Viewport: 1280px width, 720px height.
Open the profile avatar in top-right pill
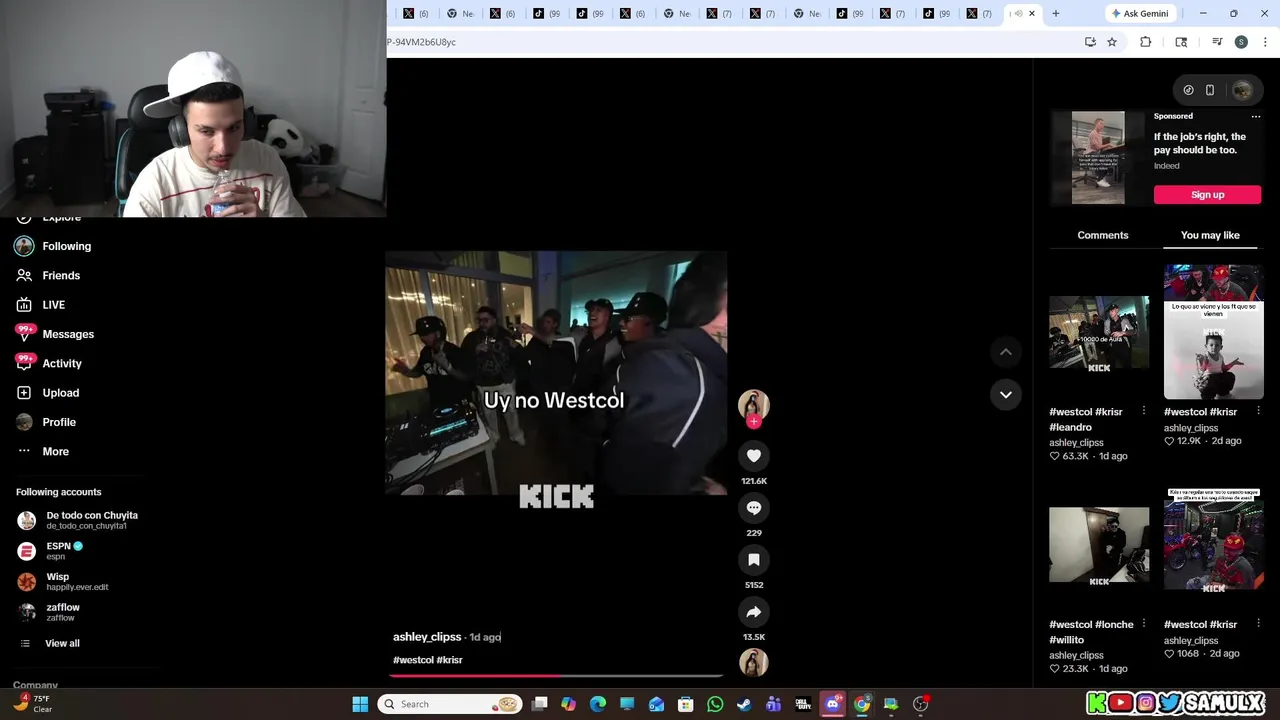pyautogui.click(x=1242, y=90)
